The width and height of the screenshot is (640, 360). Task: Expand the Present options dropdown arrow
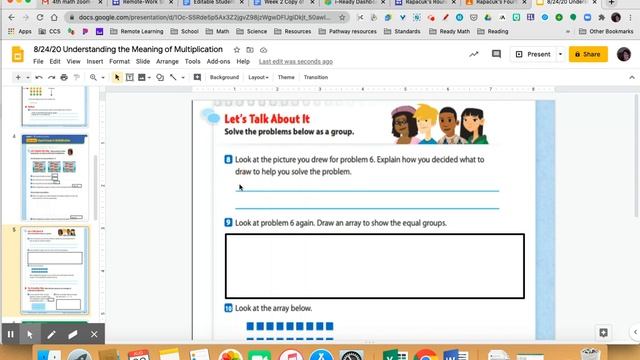coord(560,54)
